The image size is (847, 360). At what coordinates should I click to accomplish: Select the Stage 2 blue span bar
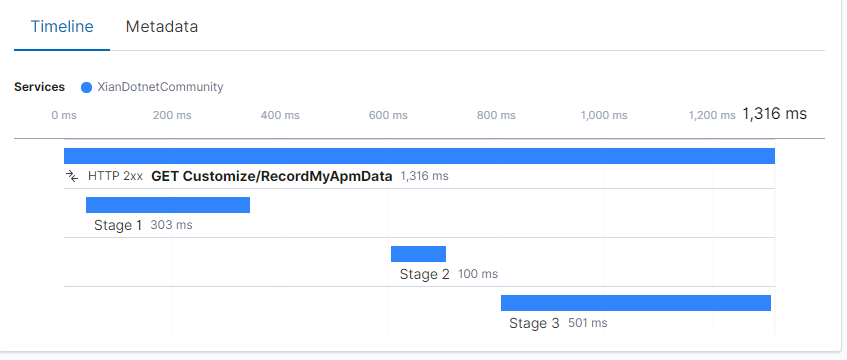[419, 254]
